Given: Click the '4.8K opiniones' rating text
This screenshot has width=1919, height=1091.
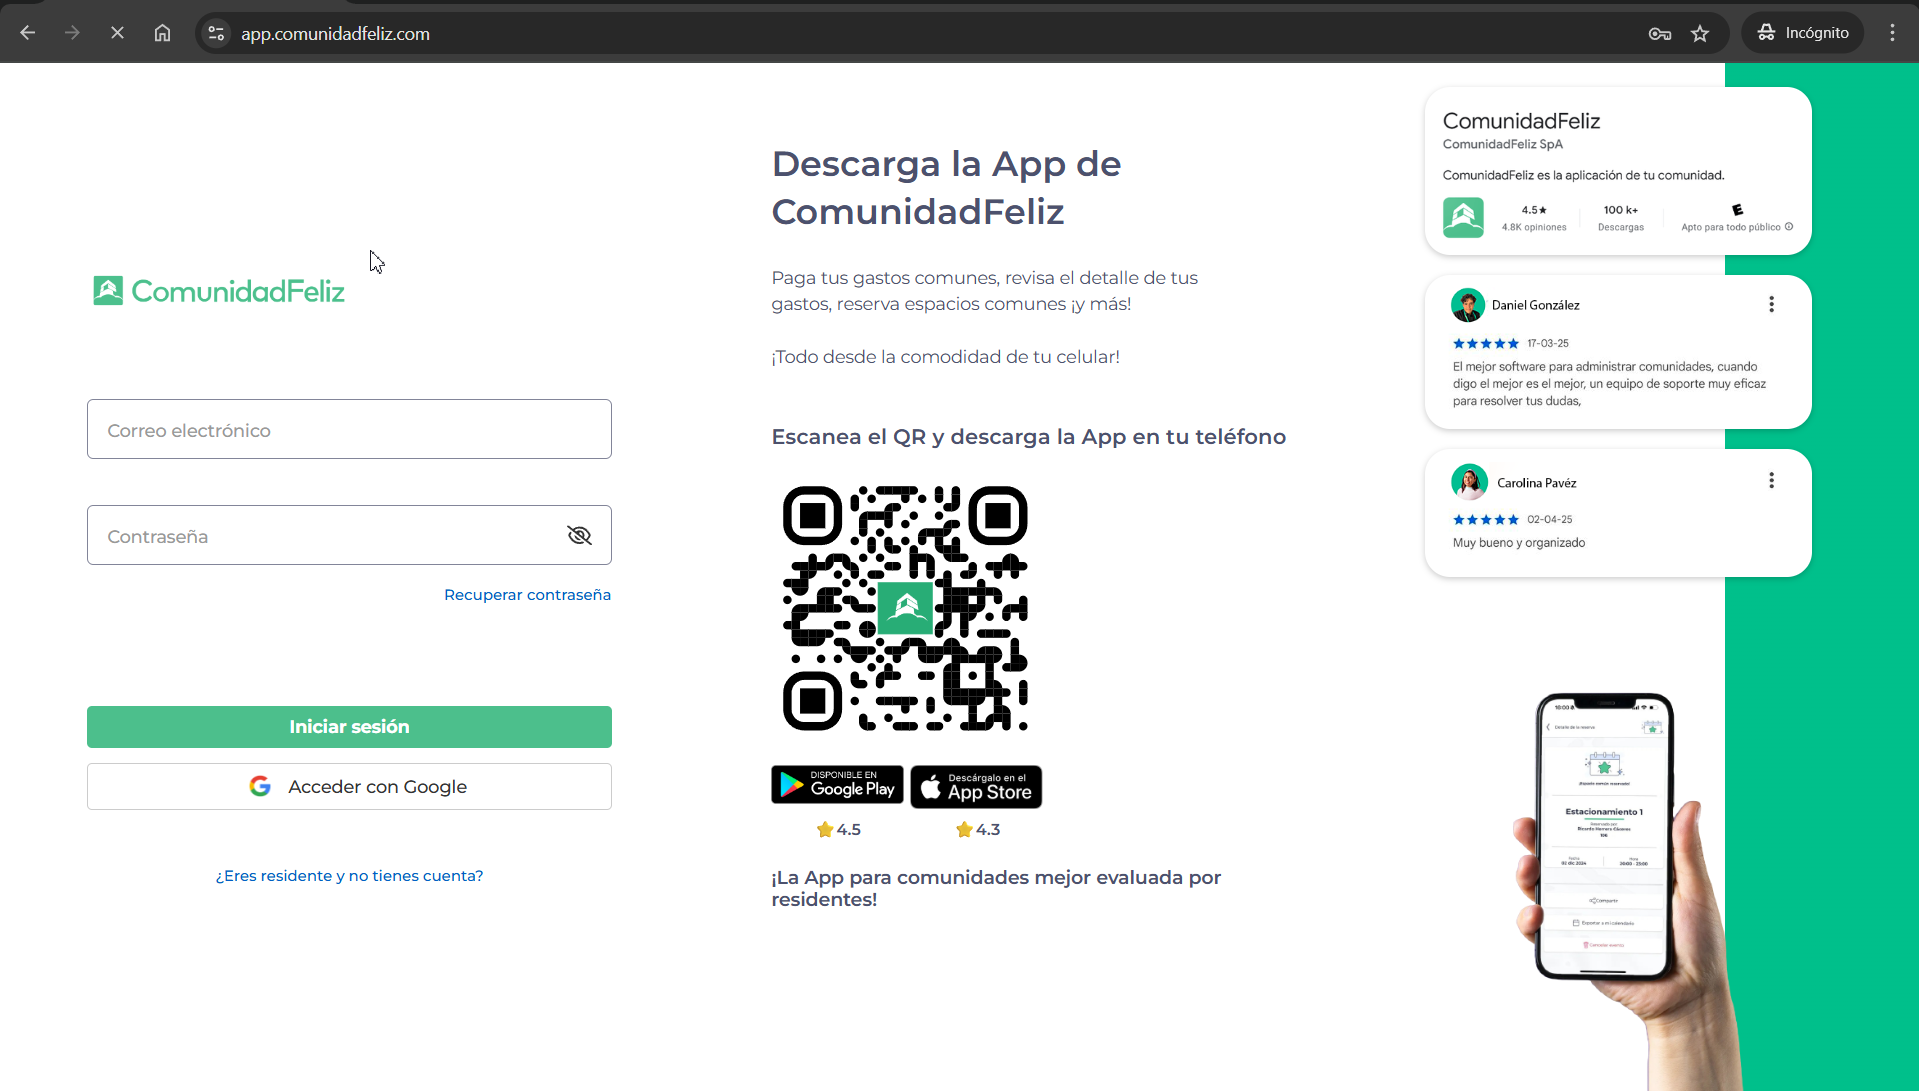Looking at the screenshot, I should [1534, 227].
